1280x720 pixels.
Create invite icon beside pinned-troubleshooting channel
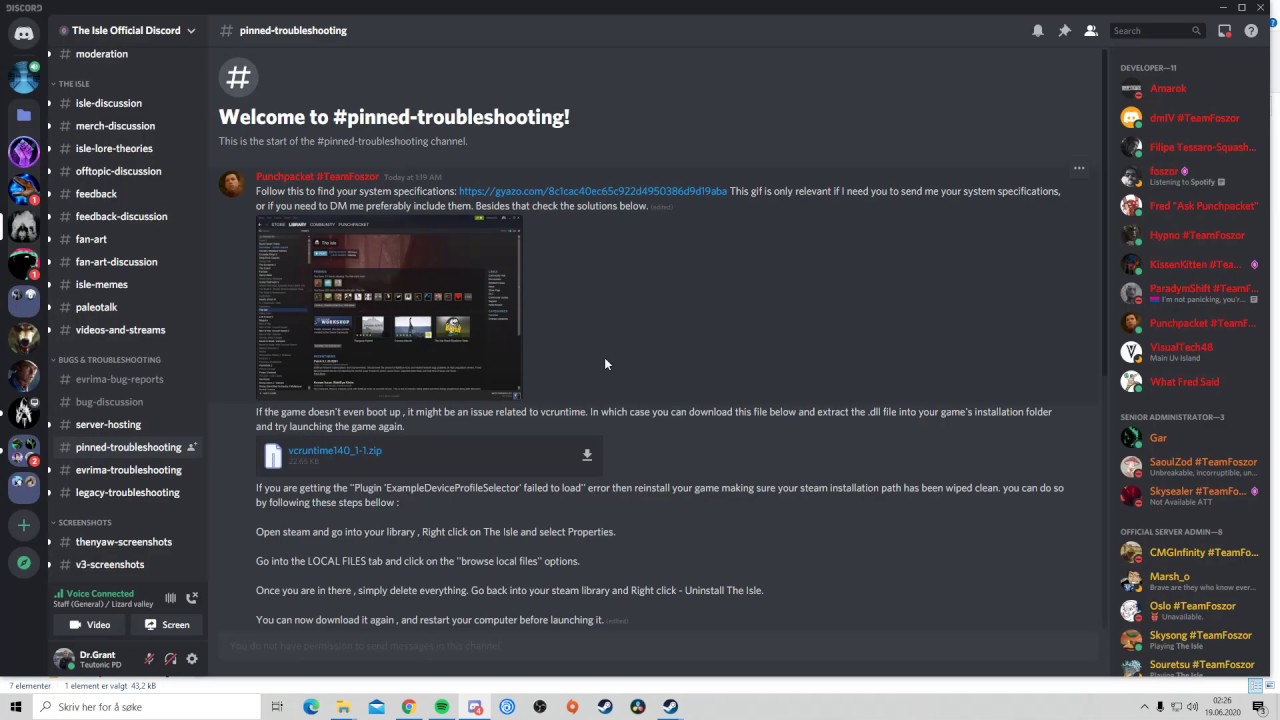click(x=192, y=447)
